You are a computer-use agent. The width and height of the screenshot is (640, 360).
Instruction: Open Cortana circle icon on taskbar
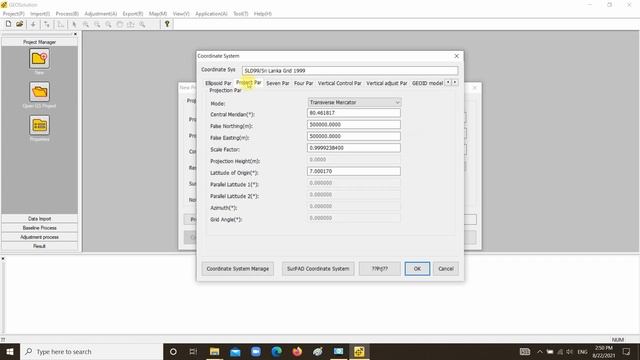pos(173,351)
